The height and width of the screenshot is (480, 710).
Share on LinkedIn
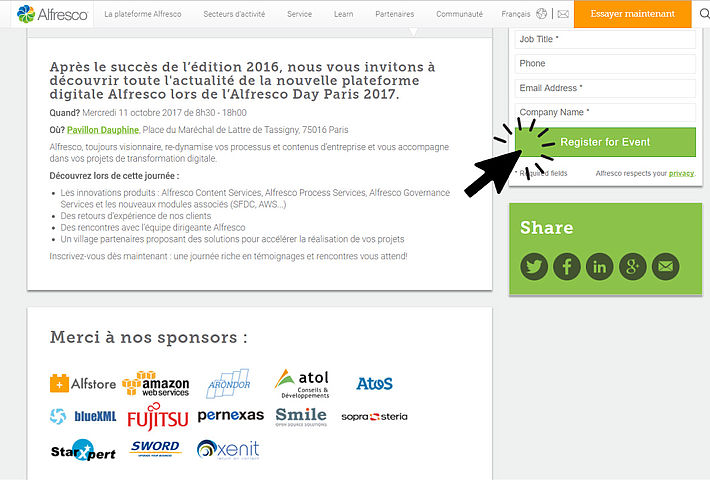click(600, 266)
